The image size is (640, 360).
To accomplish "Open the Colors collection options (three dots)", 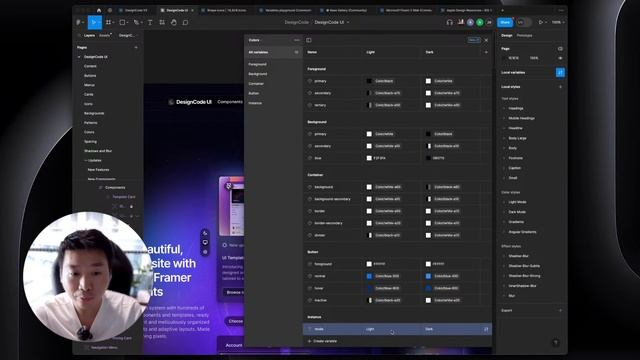I will pyautogui.click(x=296, y=40).
